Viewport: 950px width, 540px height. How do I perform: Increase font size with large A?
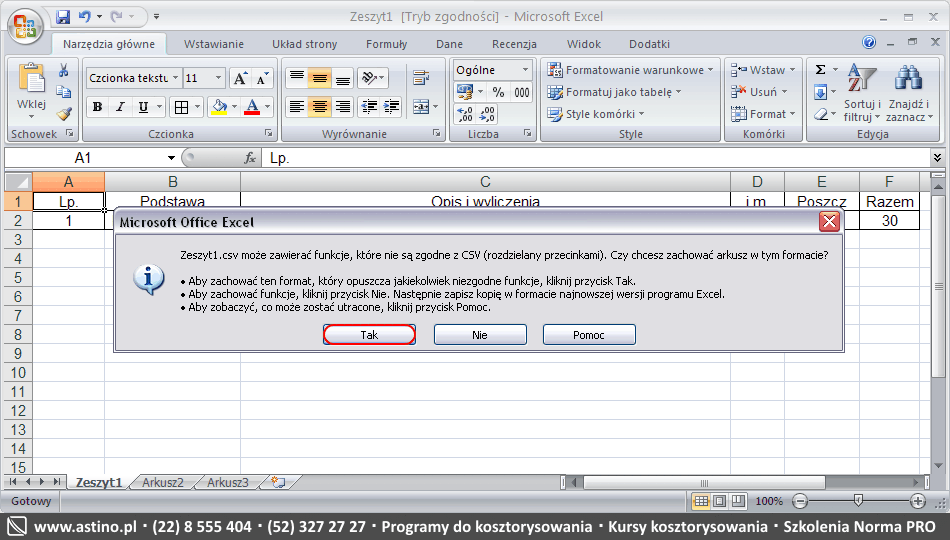(x=241, y=78)
